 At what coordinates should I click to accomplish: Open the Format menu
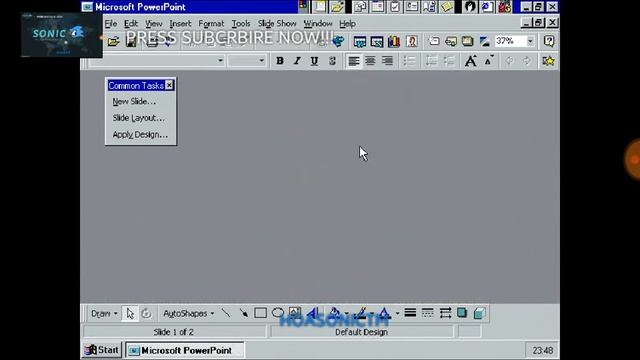(211, 24)
